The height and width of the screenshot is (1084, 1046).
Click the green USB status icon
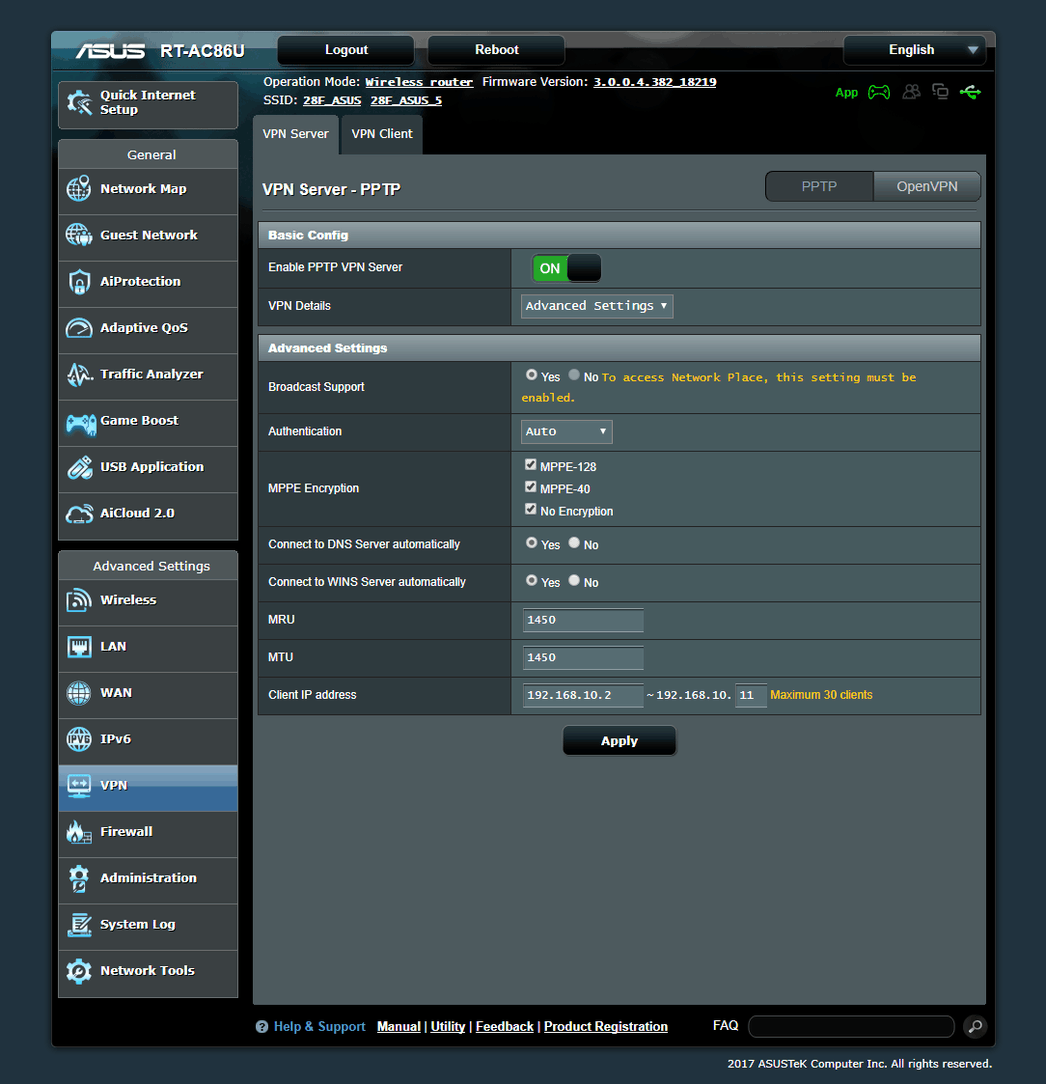(970, 92)
